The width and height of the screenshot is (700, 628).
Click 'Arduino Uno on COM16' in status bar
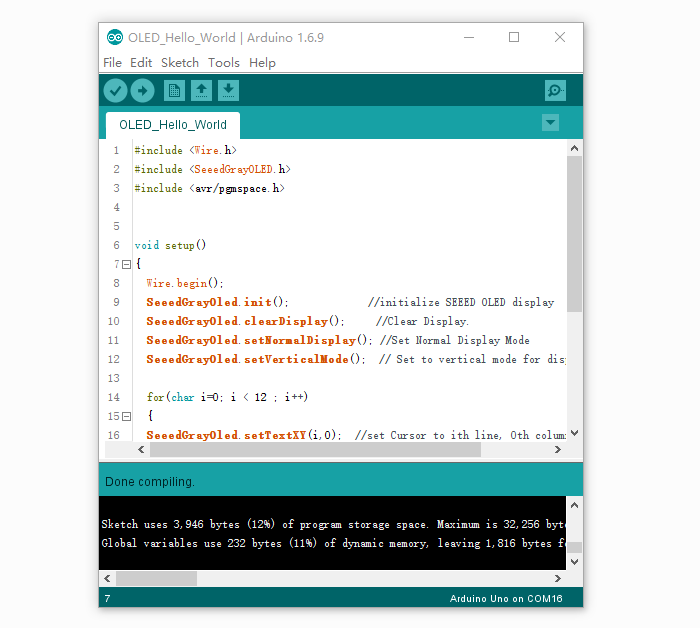(x=506, y=599)
